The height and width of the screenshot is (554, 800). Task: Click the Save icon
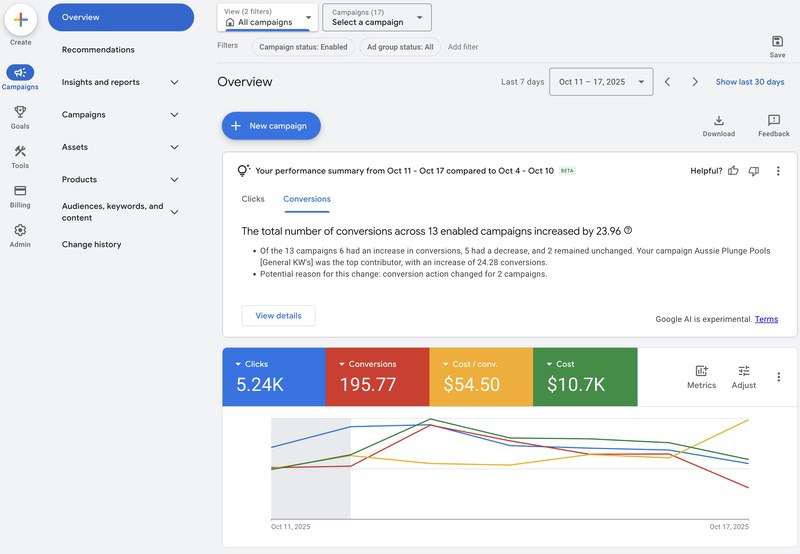click(777, 41)
